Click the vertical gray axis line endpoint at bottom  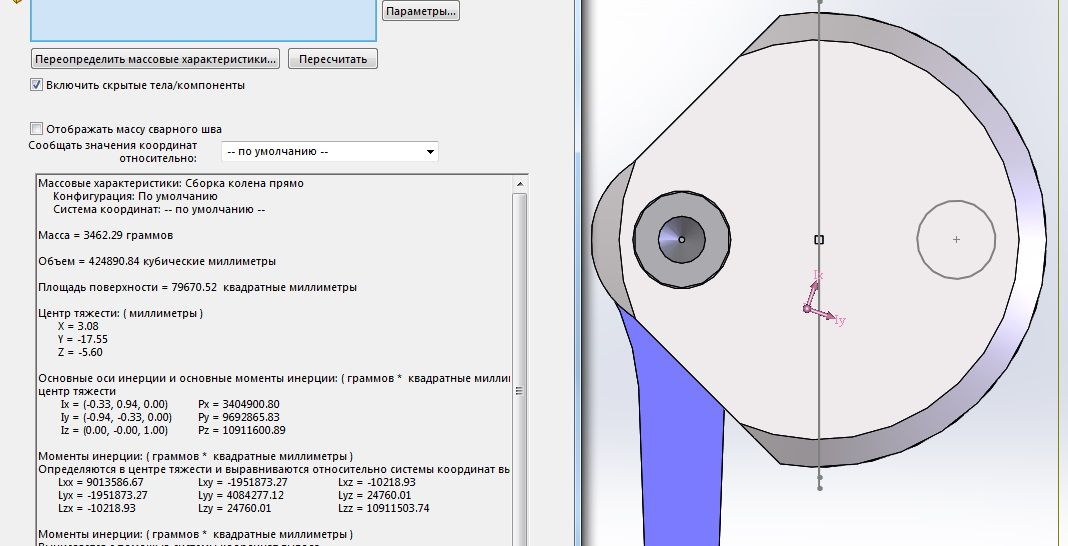(819, 489)
